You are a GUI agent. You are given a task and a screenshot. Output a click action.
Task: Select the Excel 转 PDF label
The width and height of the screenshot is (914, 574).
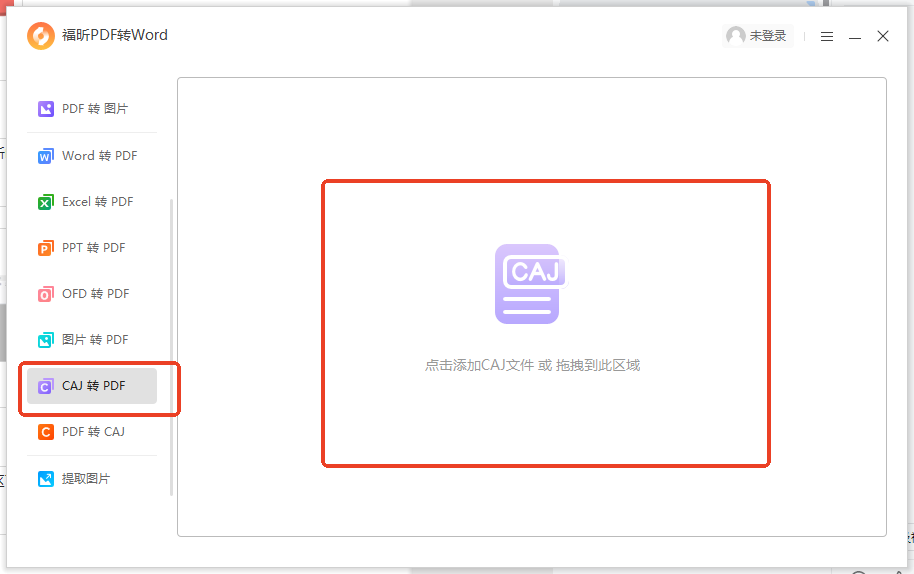tap(97, 202)
